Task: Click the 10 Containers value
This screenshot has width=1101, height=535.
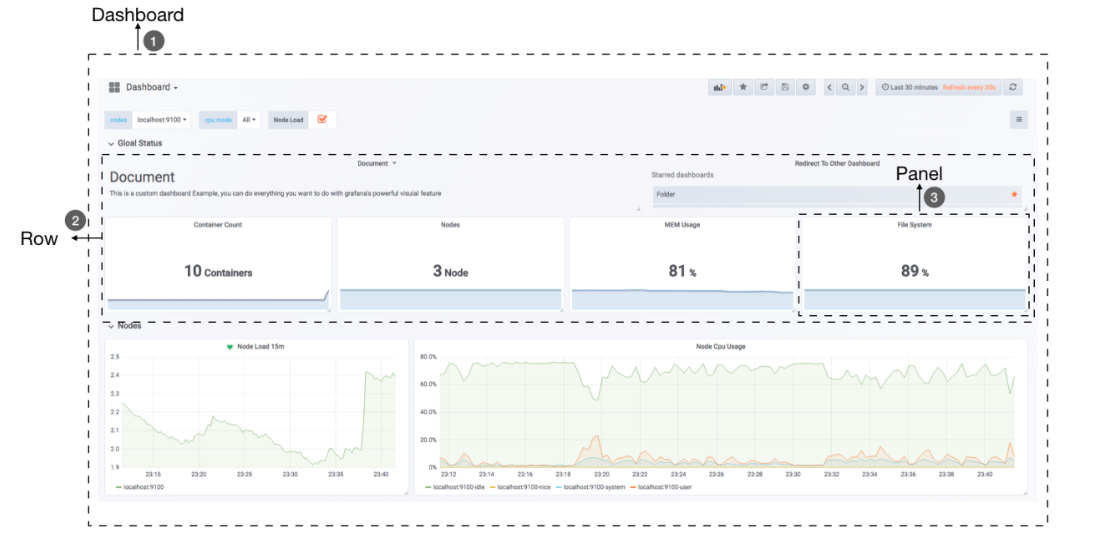Action: (x=218, y=272)
